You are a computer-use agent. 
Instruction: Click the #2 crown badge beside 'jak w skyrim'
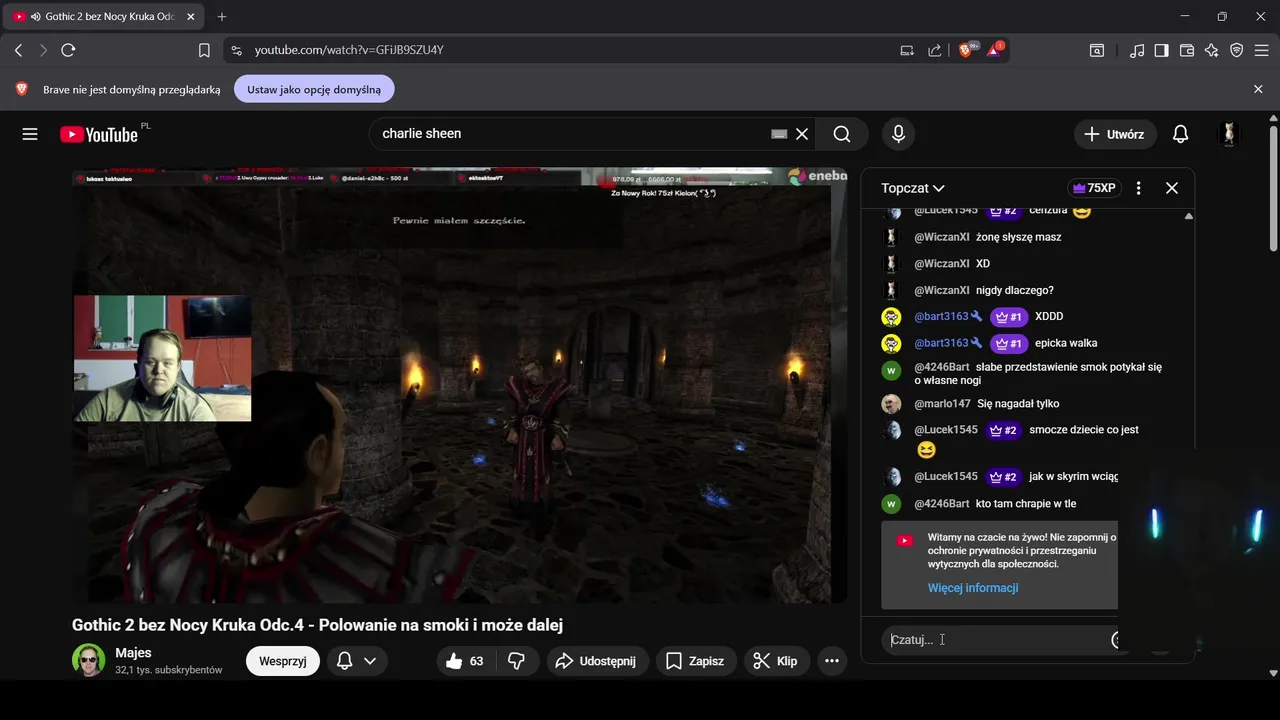point(1004,477)
